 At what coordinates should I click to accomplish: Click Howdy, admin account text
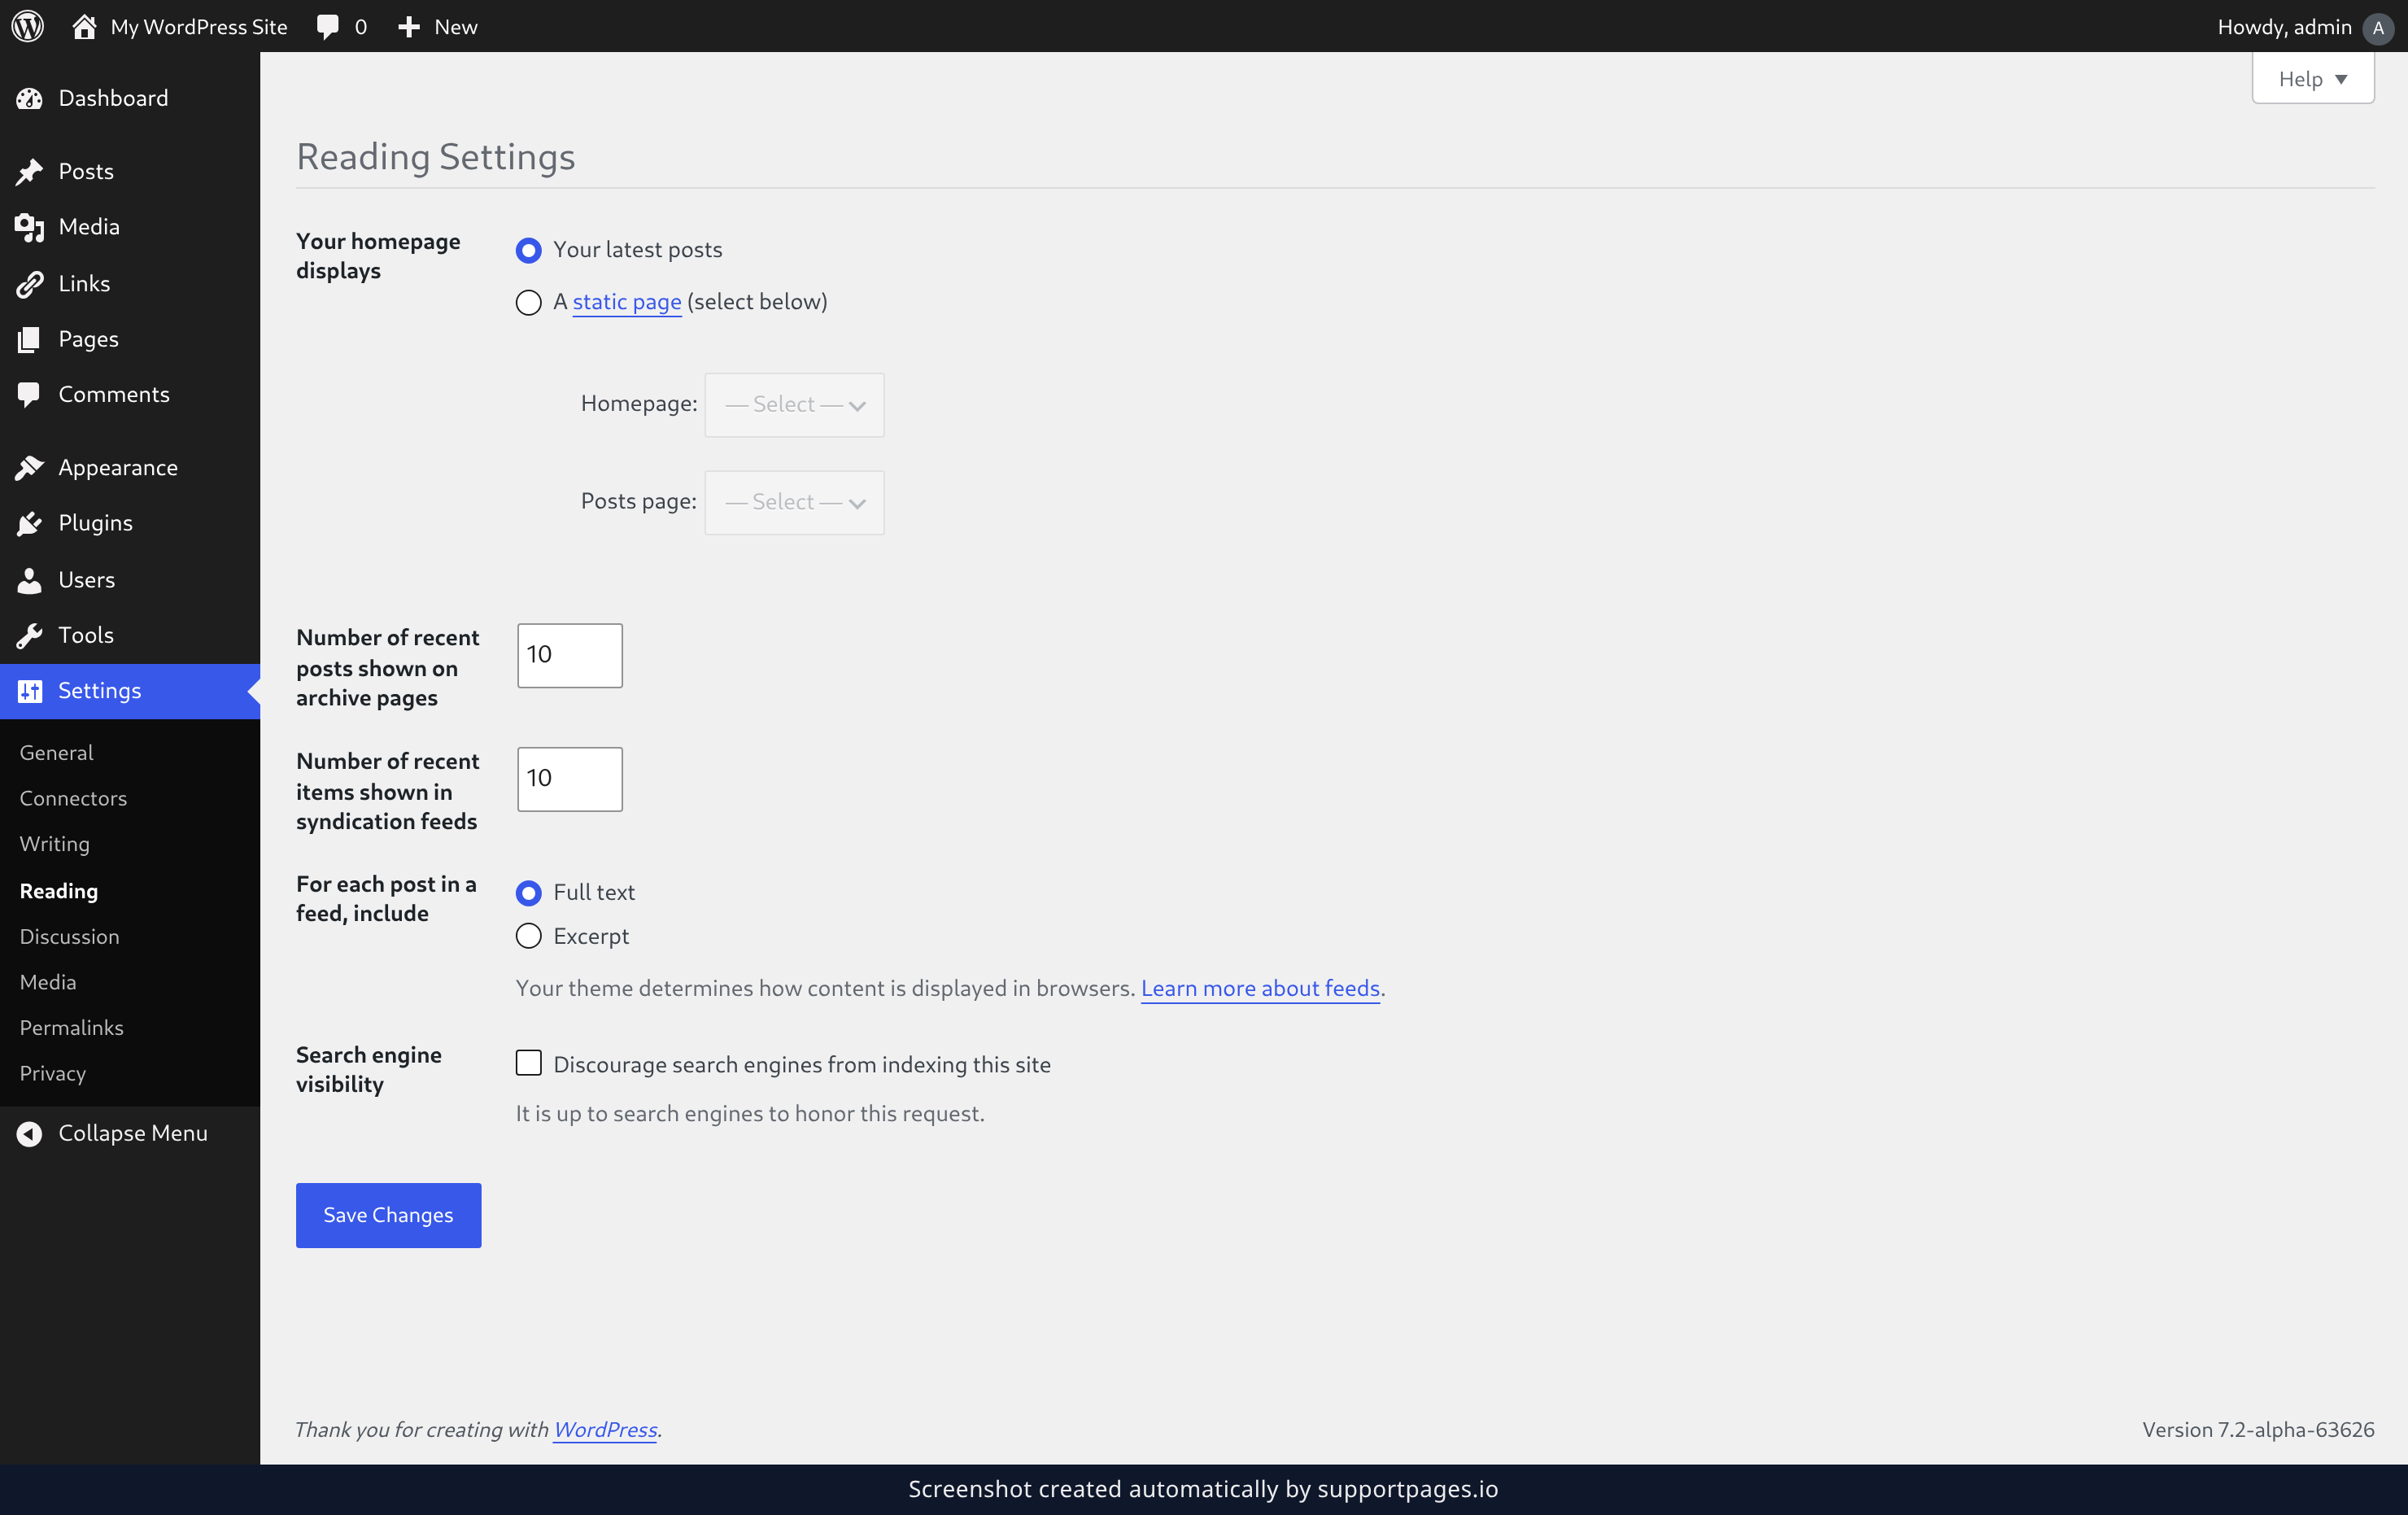pyautogui.click(x=2284, y=27)
